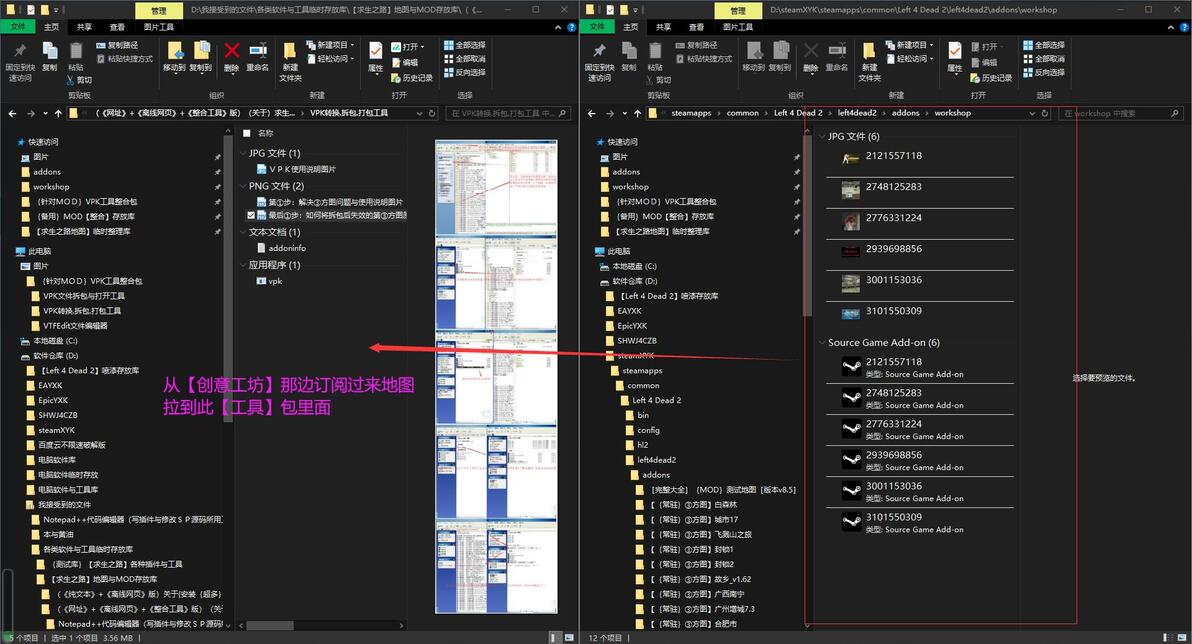The width and height of the screenshot is (1192, 644).
Task: Collapse the 文本文档 (1) group
Action: click(243, 233)
